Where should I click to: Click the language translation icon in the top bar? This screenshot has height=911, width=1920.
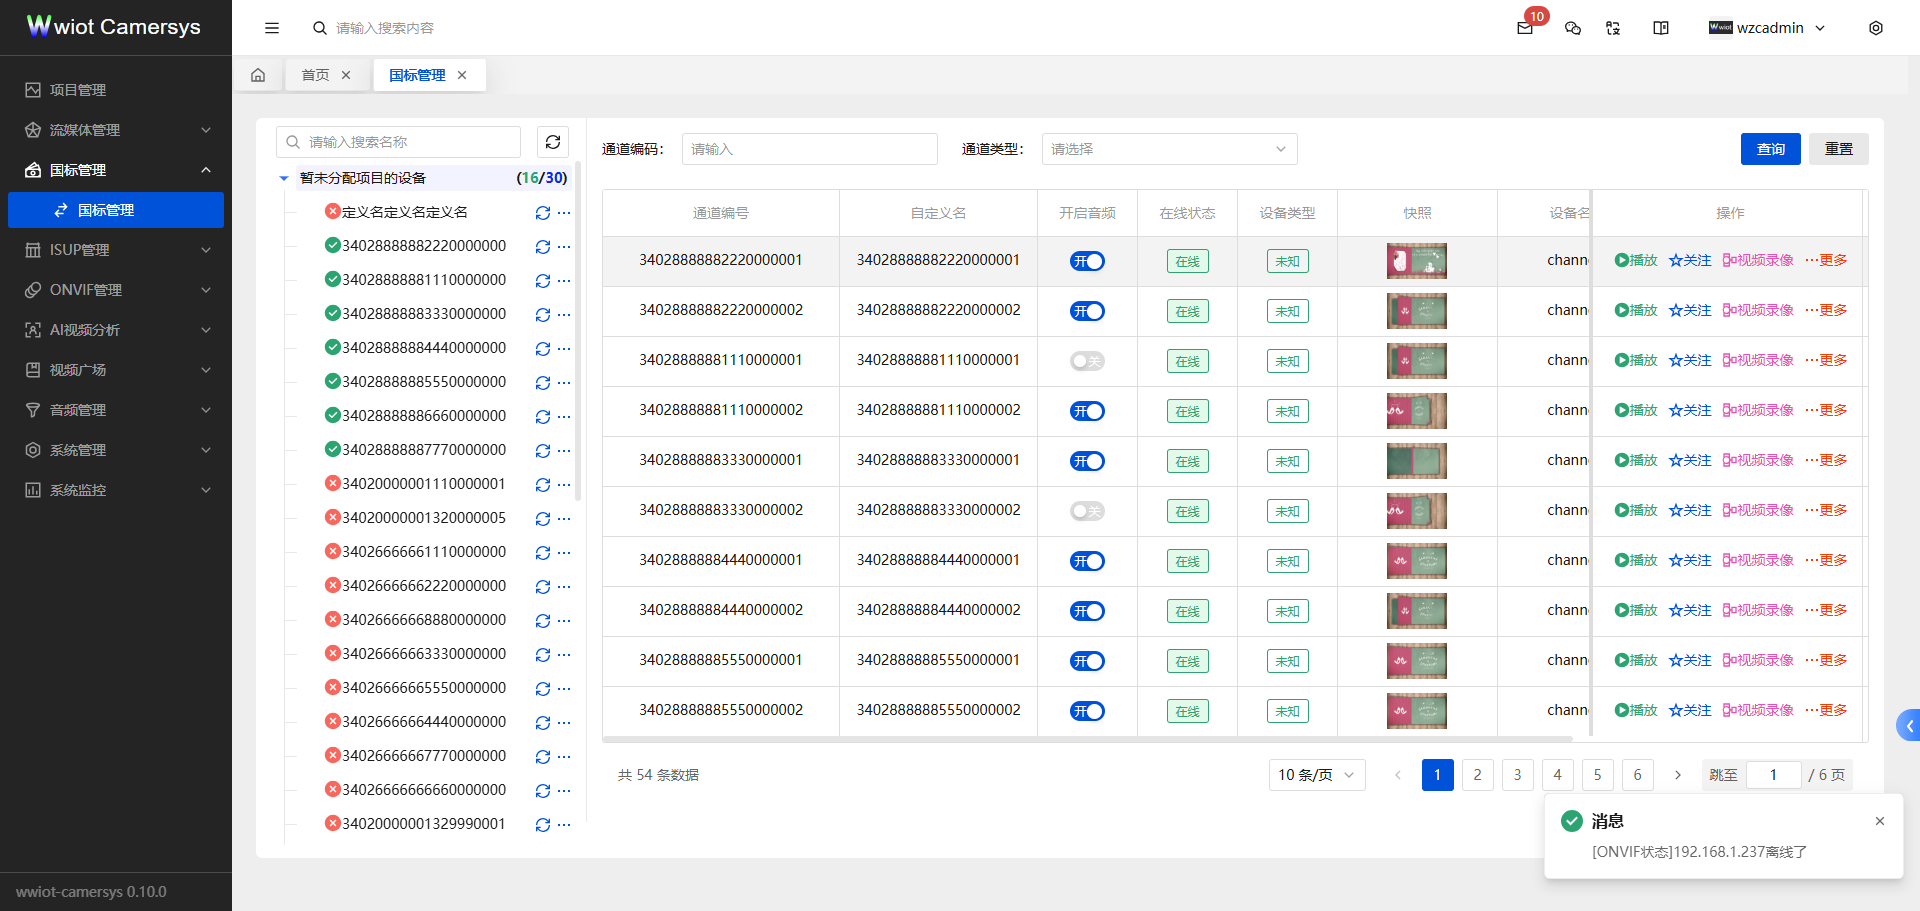(1612, 29)
